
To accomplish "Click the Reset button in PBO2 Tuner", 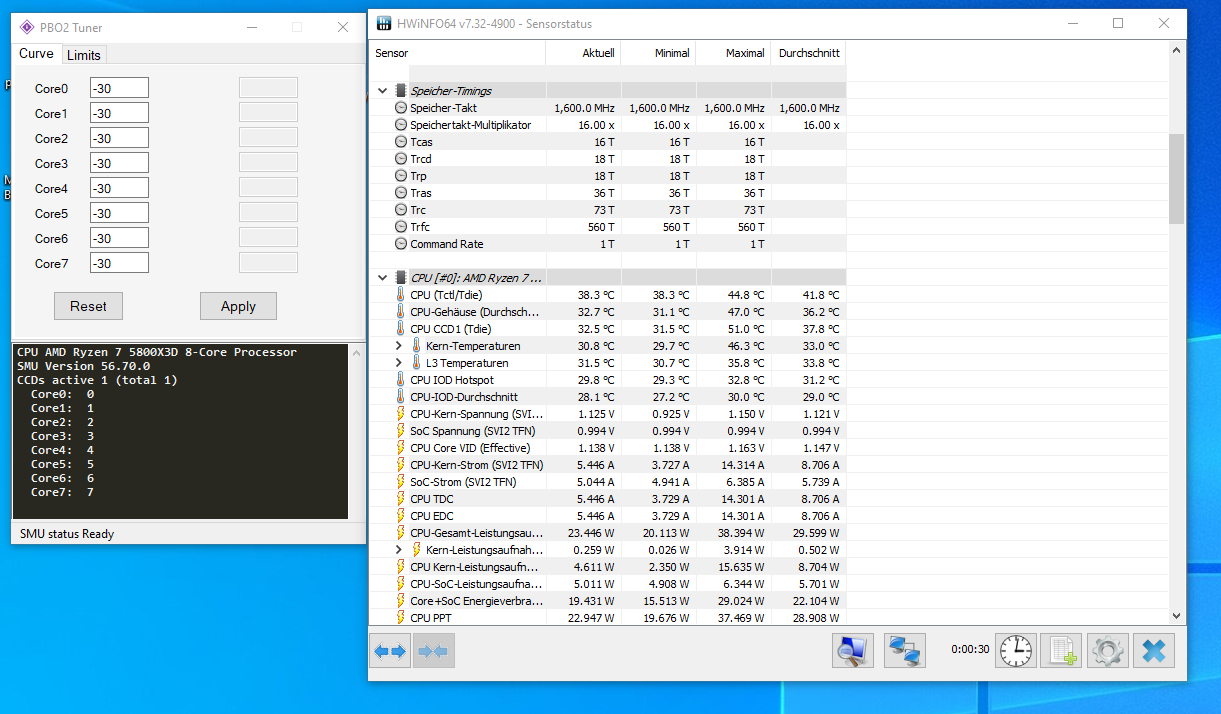I will 88,306.
